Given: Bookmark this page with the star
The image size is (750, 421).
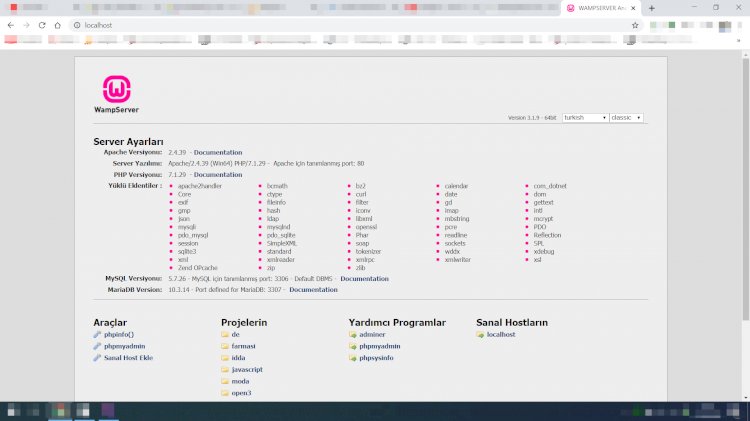Looking at the screenshot, I should tap(635, 25).
